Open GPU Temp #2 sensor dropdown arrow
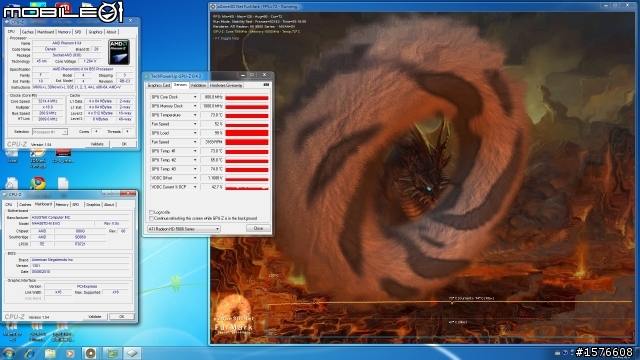640x360 pixels. [195, 160]
